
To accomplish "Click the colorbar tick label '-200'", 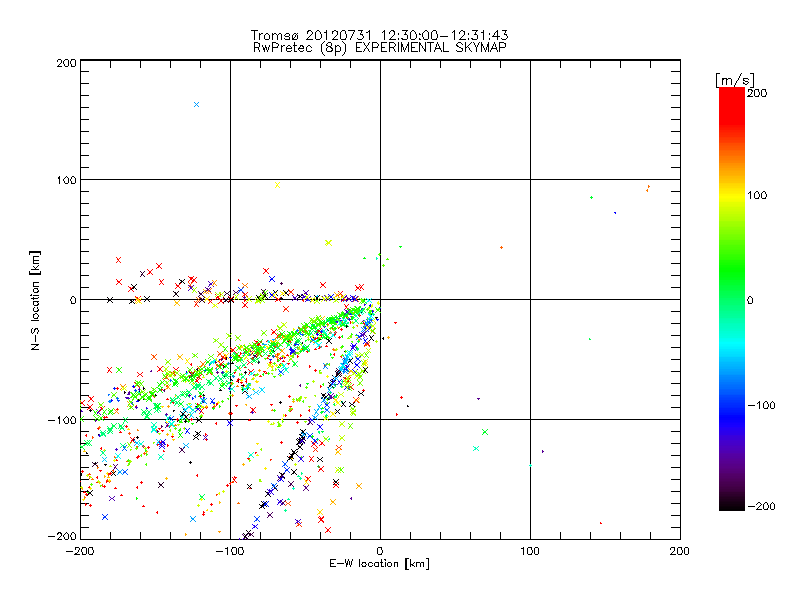I will coord(761,507).
